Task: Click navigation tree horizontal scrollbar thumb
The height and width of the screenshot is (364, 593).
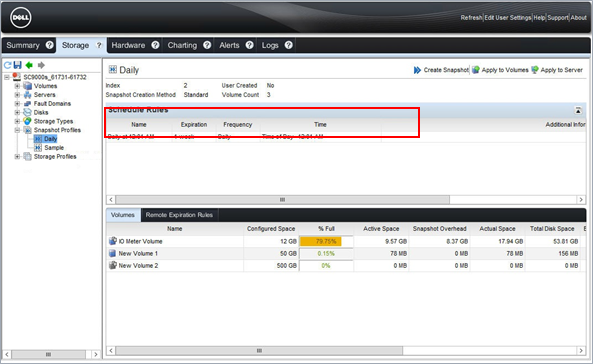Action: [x=48, y=355]
